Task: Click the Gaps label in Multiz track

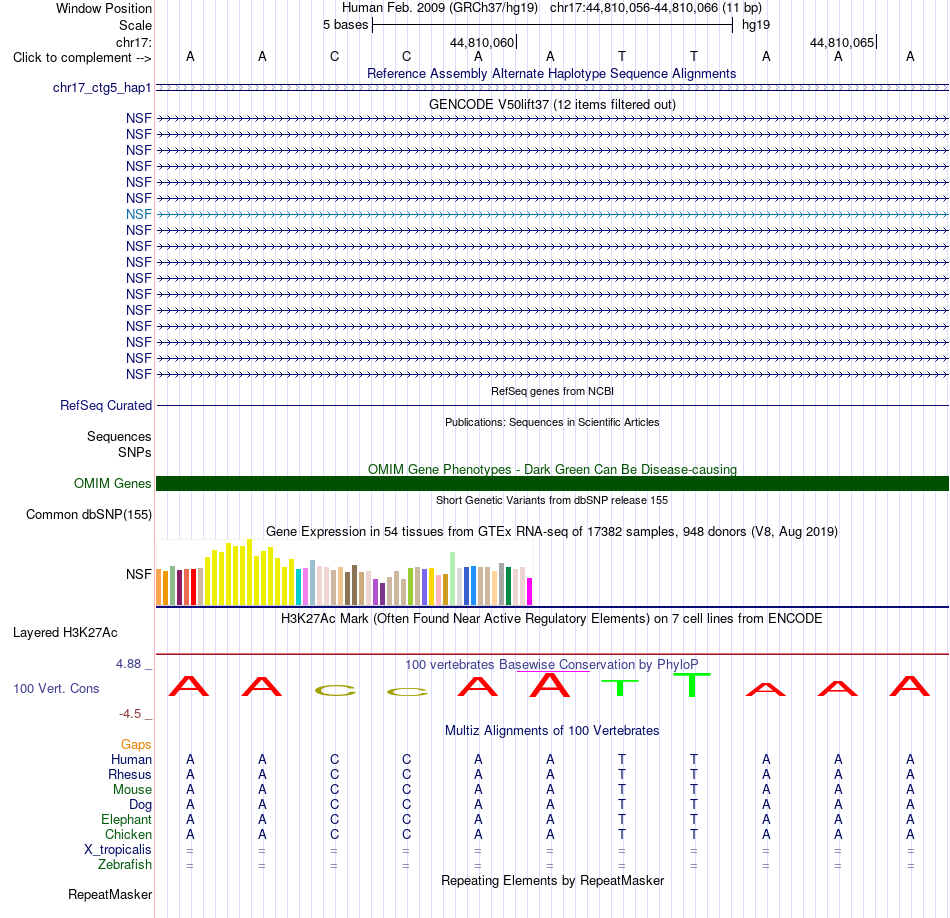Action: (x=136, y=745)
